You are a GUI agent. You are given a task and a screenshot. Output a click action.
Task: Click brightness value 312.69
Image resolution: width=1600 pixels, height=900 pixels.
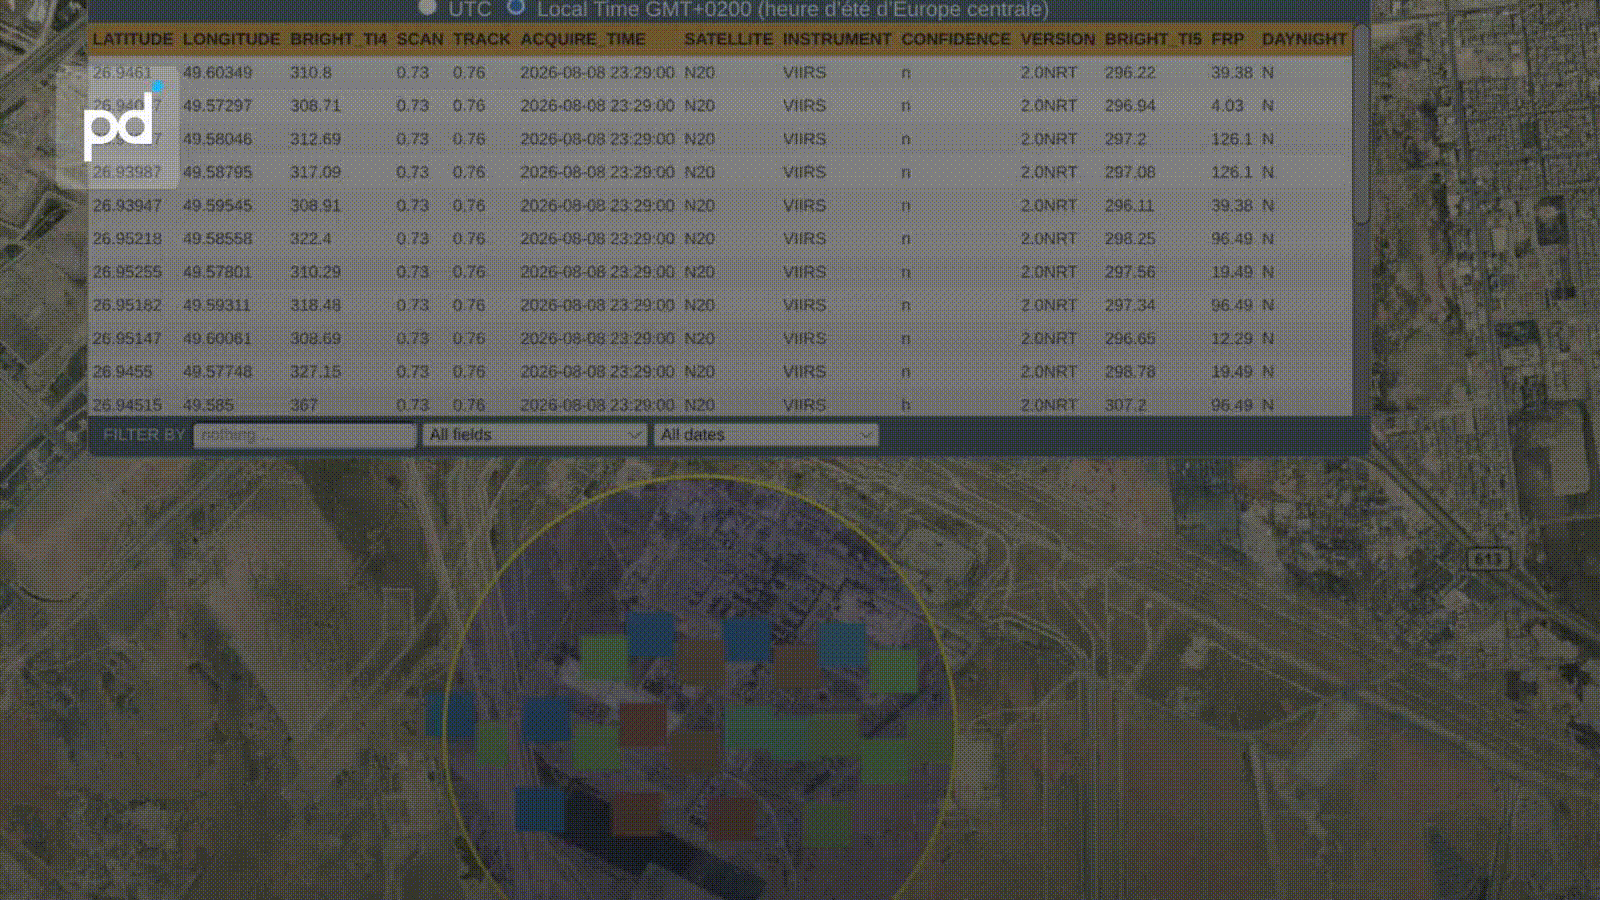tap(315, 139)
